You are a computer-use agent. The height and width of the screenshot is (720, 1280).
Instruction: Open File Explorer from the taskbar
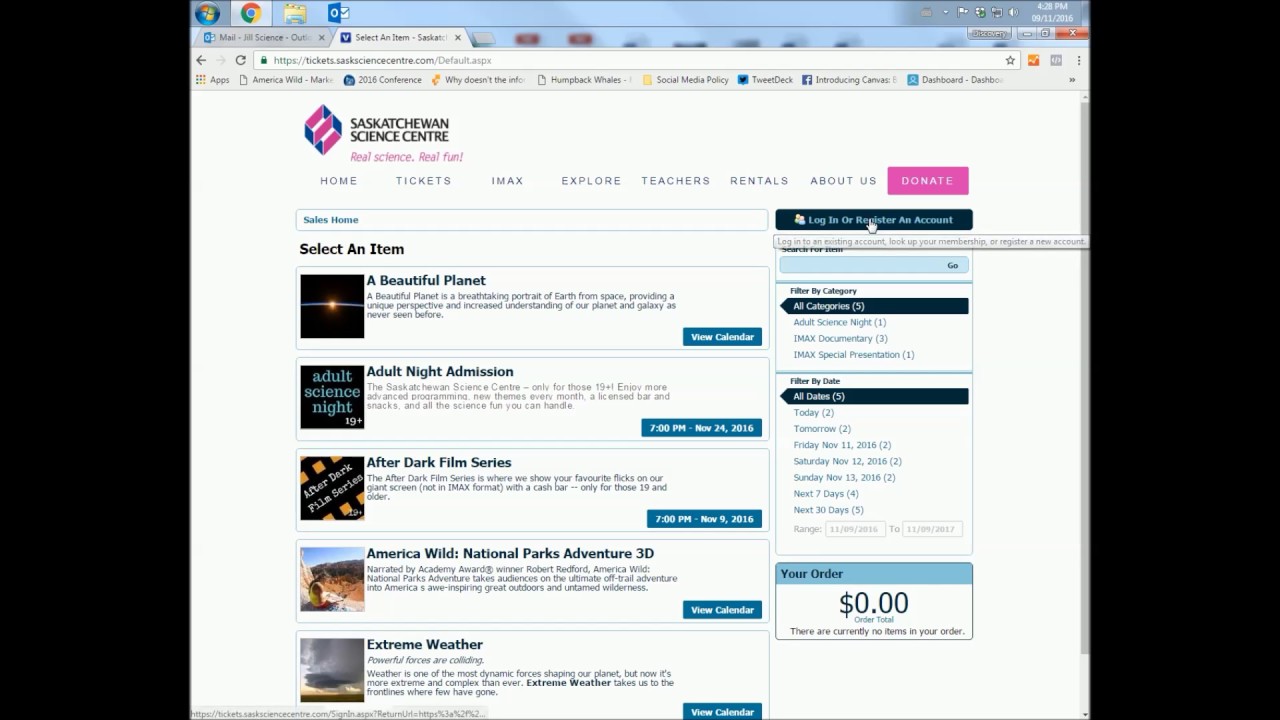(294, 13)
